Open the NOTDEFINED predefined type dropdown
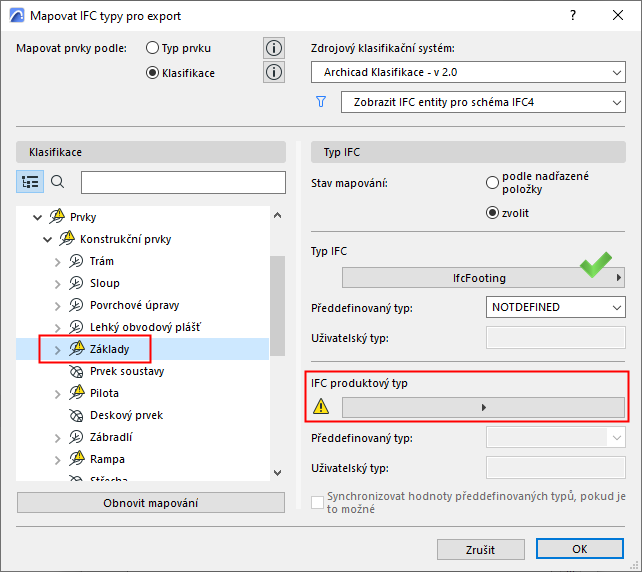Viewport: 642px width, 572px height. (x=555, y=307)
